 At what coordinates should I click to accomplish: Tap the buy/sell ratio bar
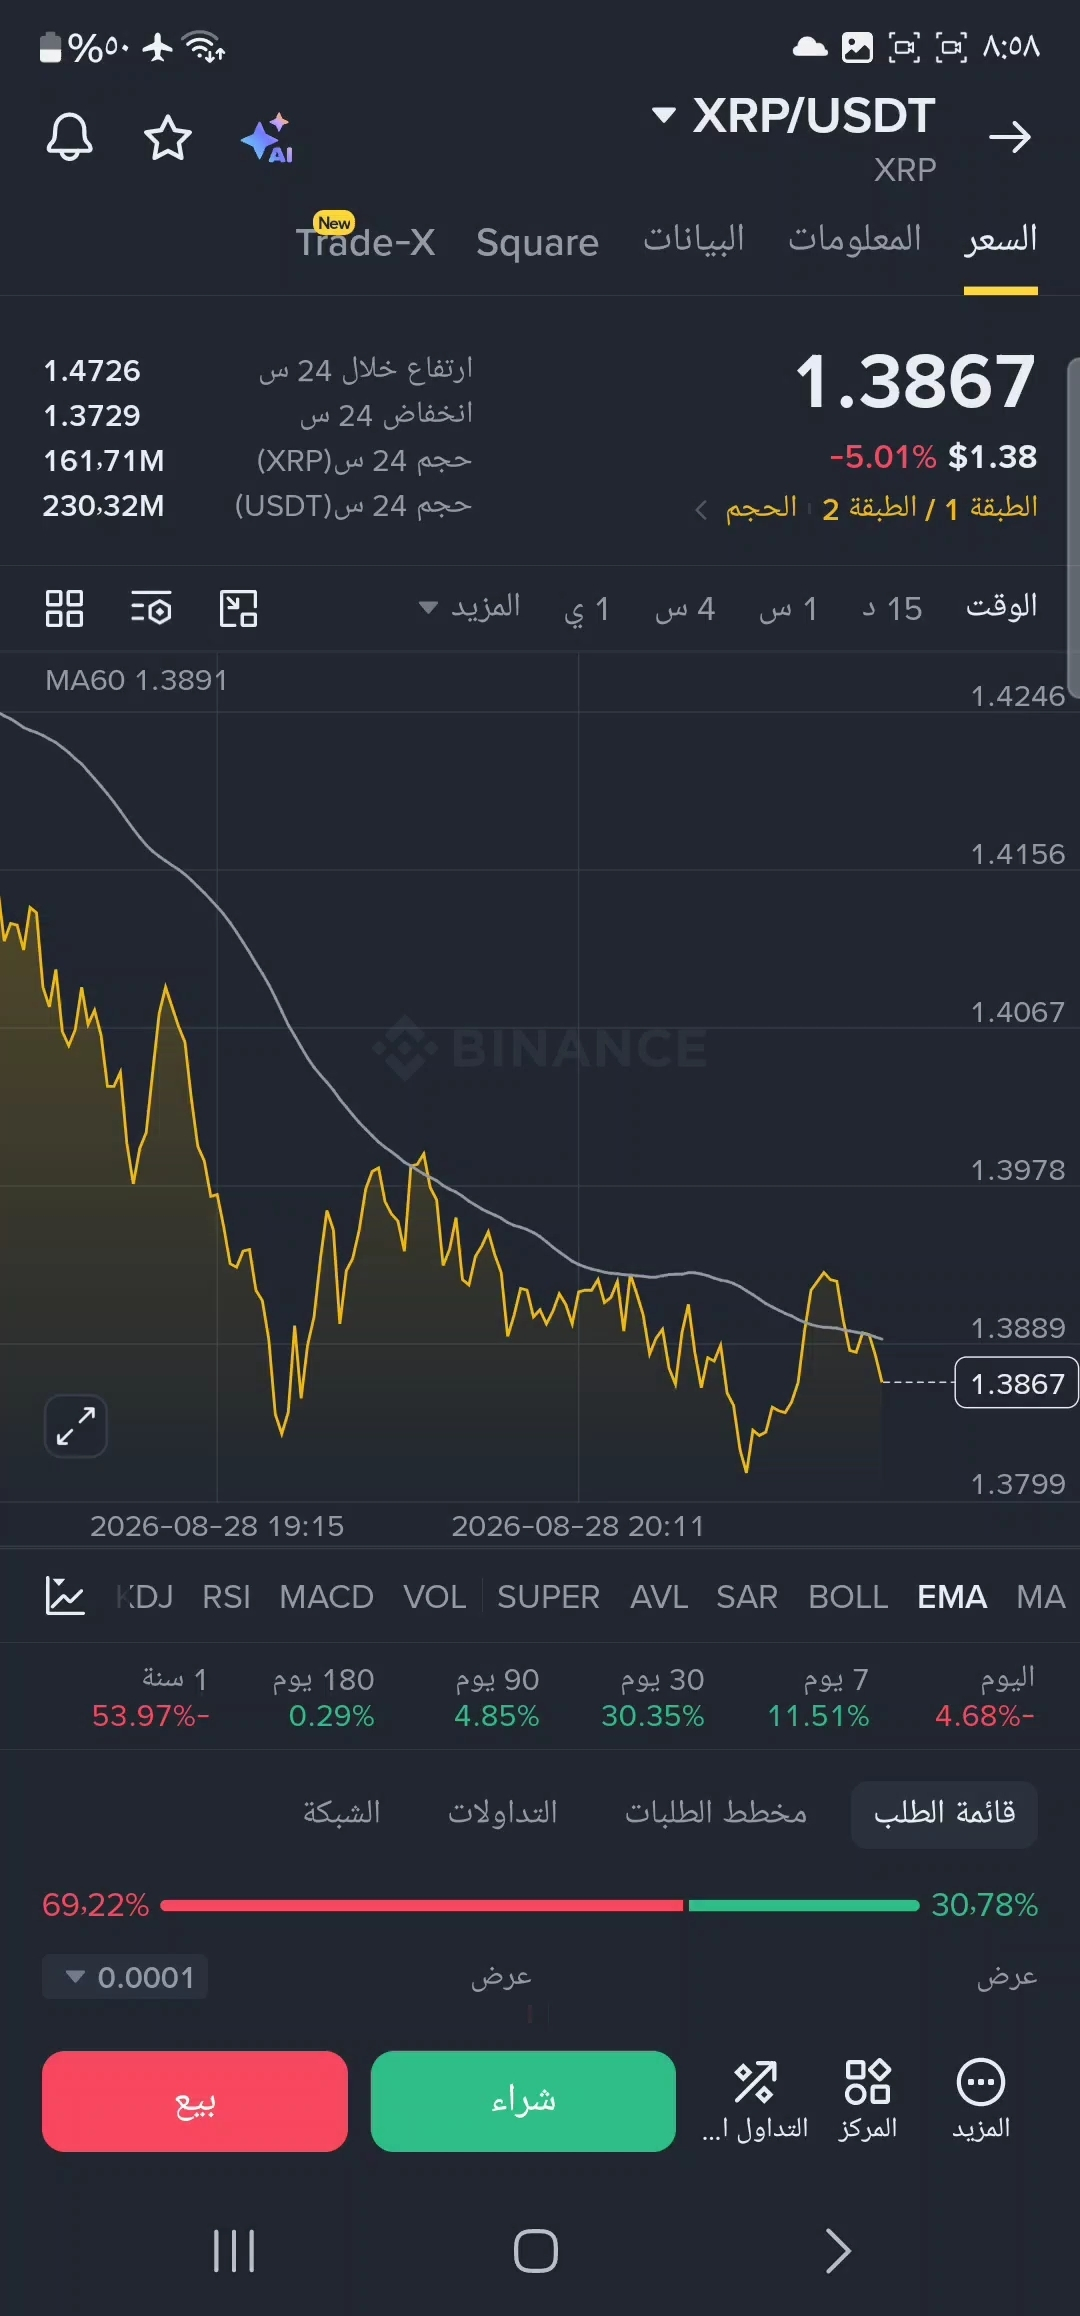tap(540, 1905)
